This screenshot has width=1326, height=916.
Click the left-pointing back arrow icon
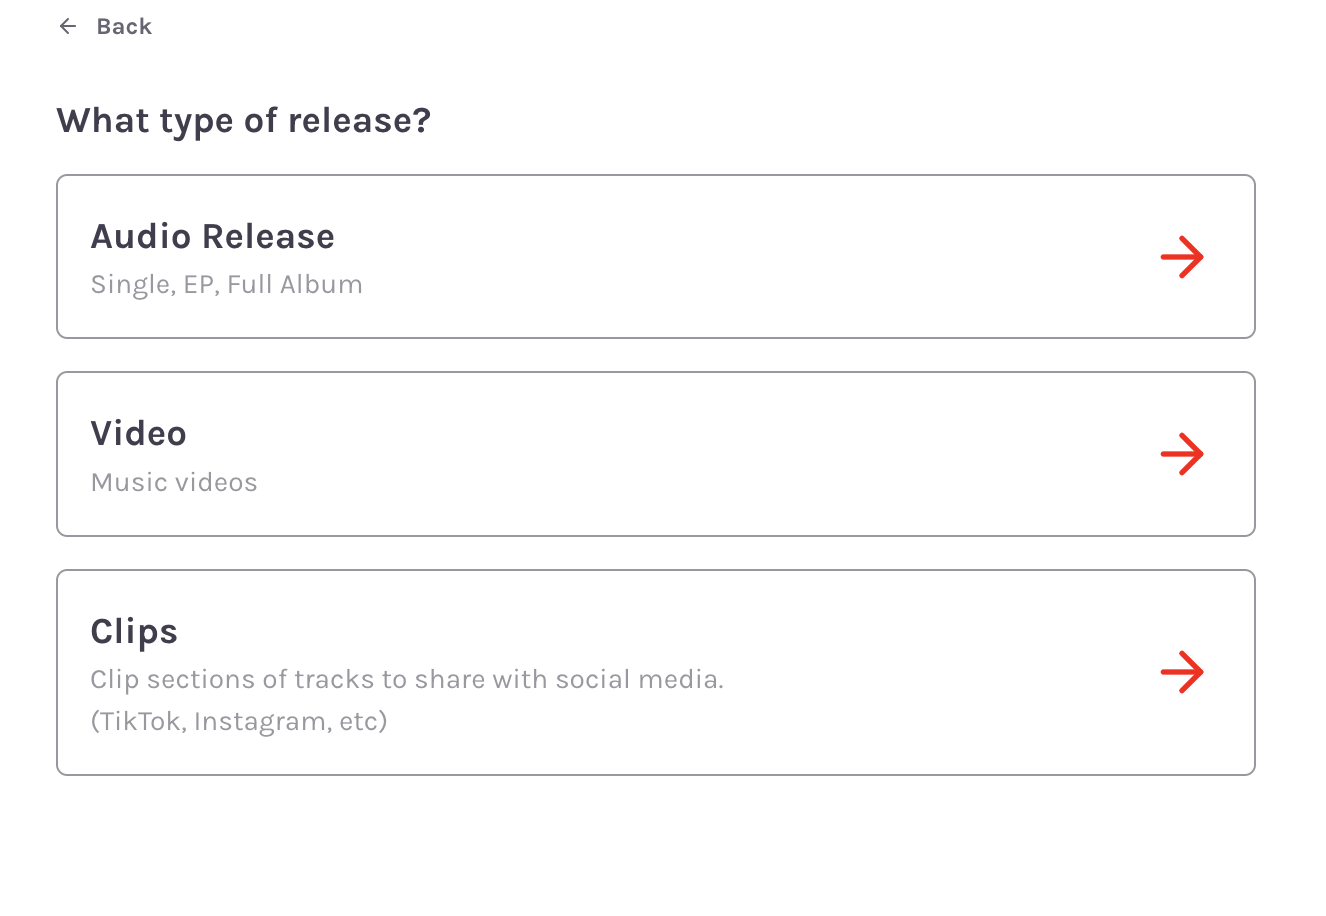click(68, 27)
